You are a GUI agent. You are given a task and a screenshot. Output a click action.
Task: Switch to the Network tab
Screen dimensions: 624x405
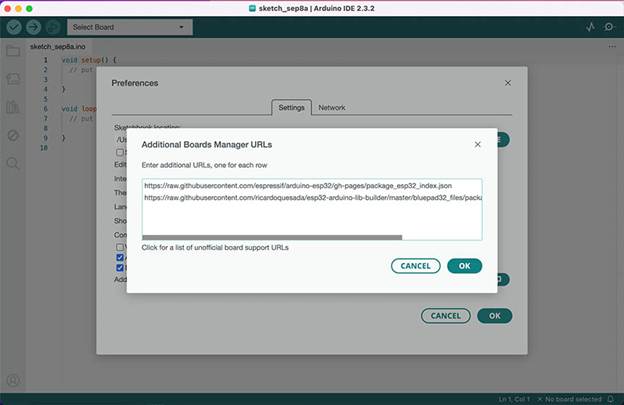[332, 107]
